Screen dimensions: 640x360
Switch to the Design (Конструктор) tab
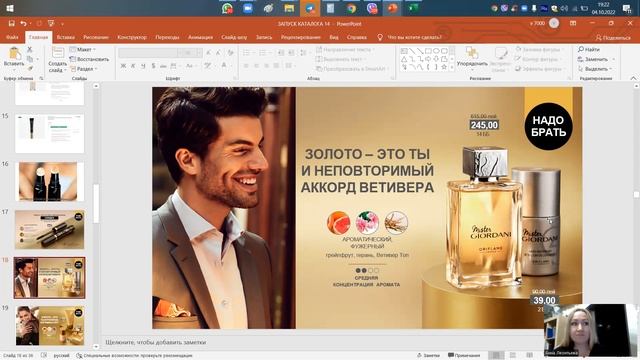point(132,37)
